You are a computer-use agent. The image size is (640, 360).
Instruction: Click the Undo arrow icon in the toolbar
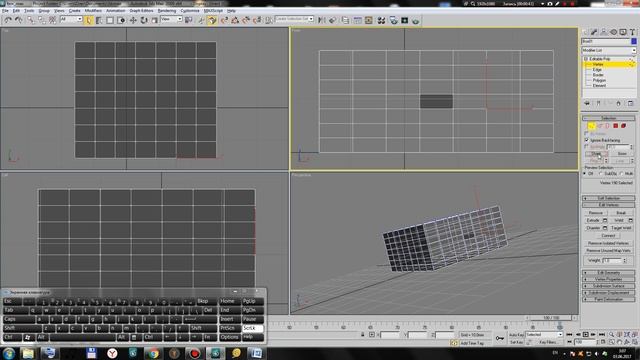pos(8,20)
